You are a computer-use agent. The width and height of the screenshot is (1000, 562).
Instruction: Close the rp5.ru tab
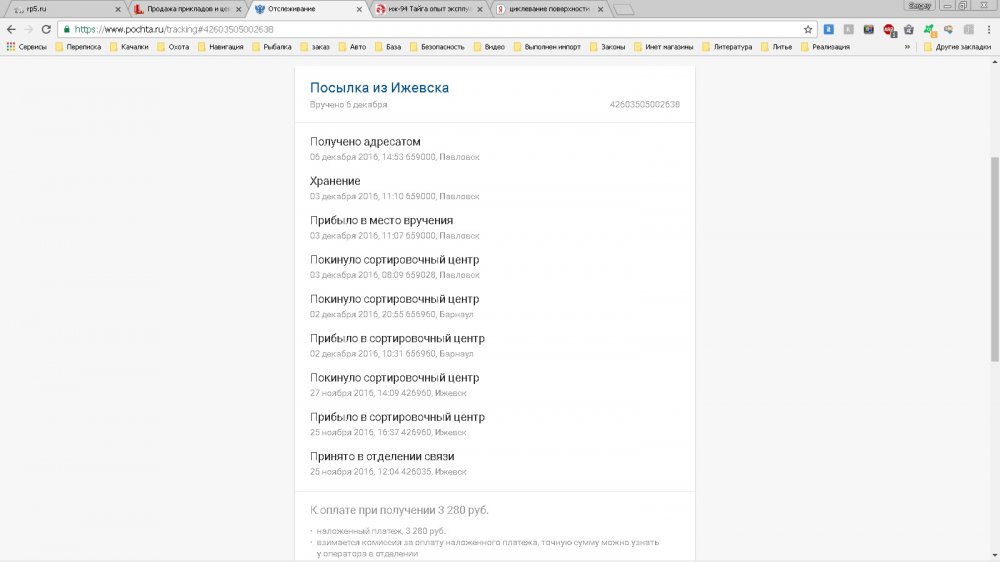coord(118,9)
